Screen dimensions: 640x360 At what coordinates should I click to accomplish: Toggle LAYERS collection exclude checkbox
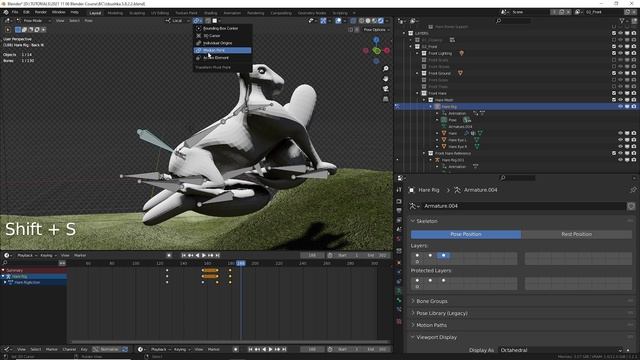pyautogui.click(x=614, y=33)
